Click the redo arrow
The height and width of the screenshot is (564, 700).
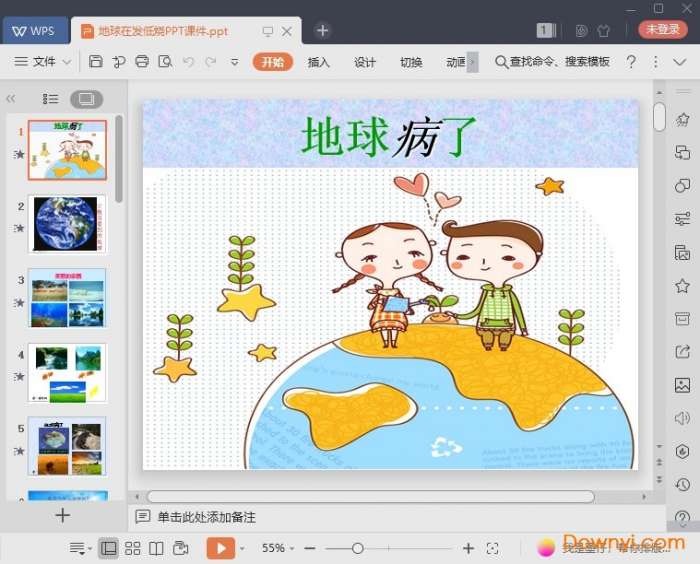point(211,62)
